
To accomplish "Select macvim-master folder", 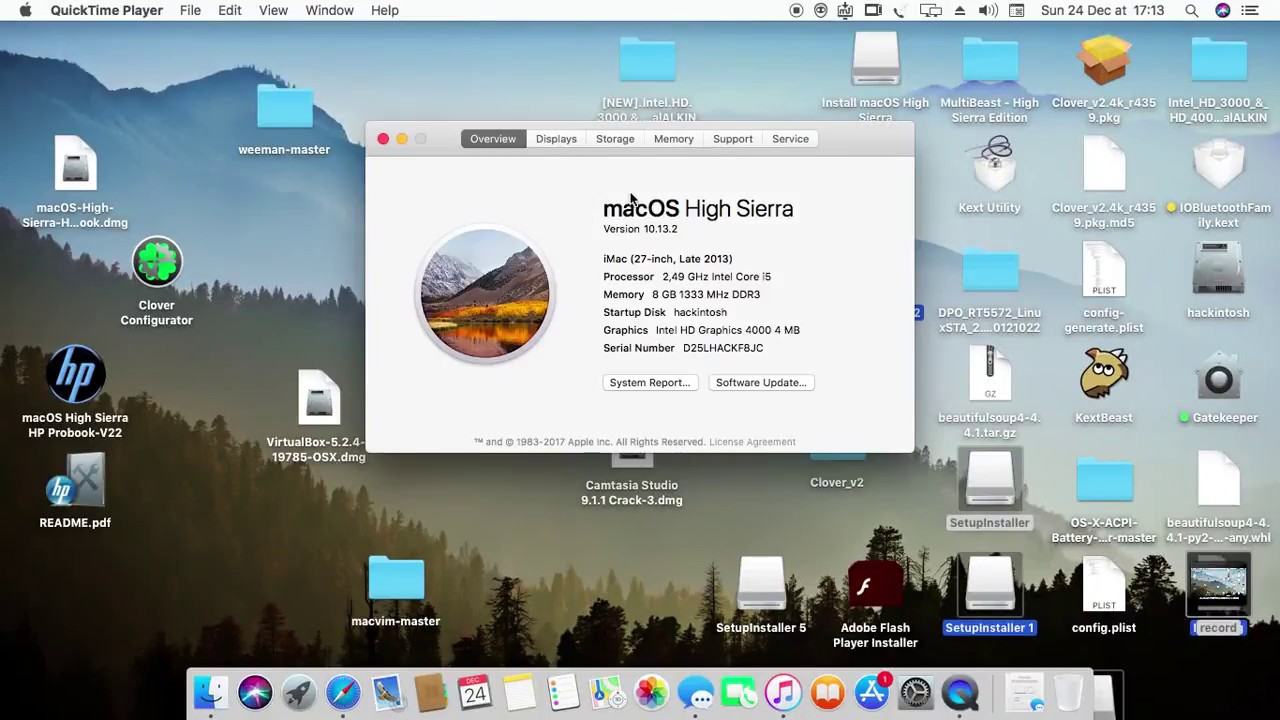I will pos(396,580).
